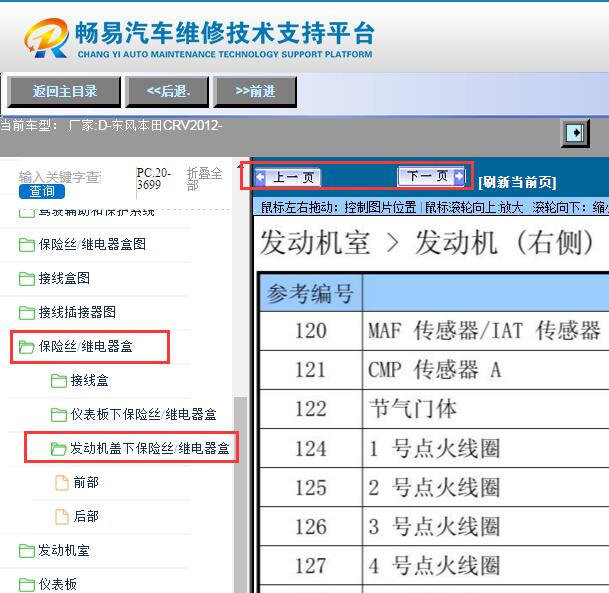Click document icon of 后部

(x=62, y=517)
